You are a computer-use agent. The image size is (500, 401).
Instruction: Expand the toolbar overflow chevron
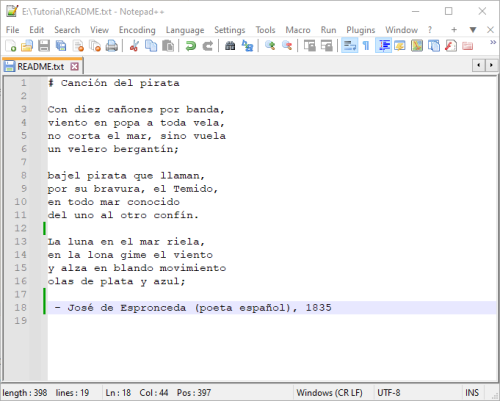pyautogui.click(x=493, y=42)
